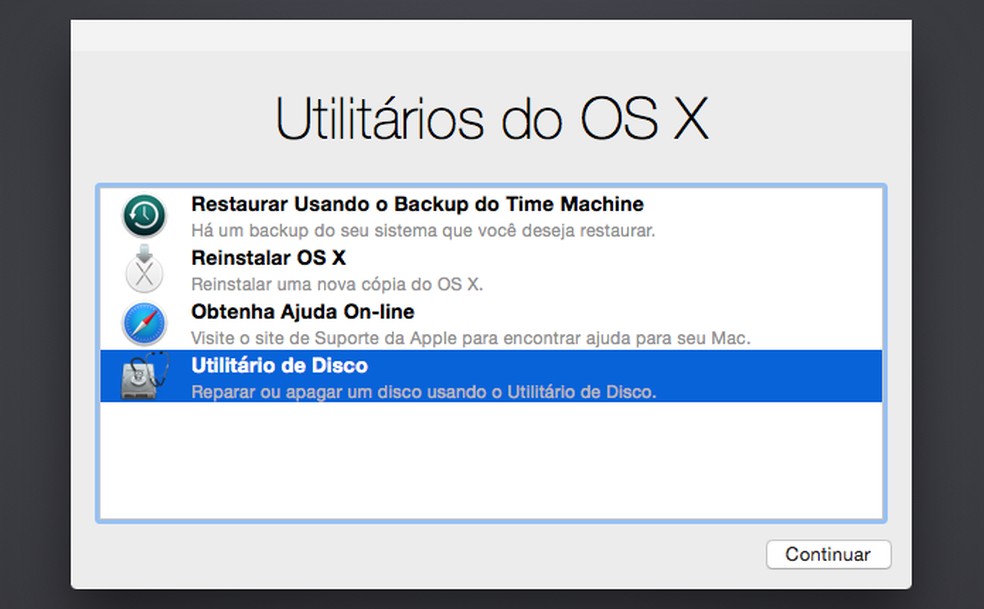
Task: Click the Time Machine clock icon
Action: click(144, 215)
